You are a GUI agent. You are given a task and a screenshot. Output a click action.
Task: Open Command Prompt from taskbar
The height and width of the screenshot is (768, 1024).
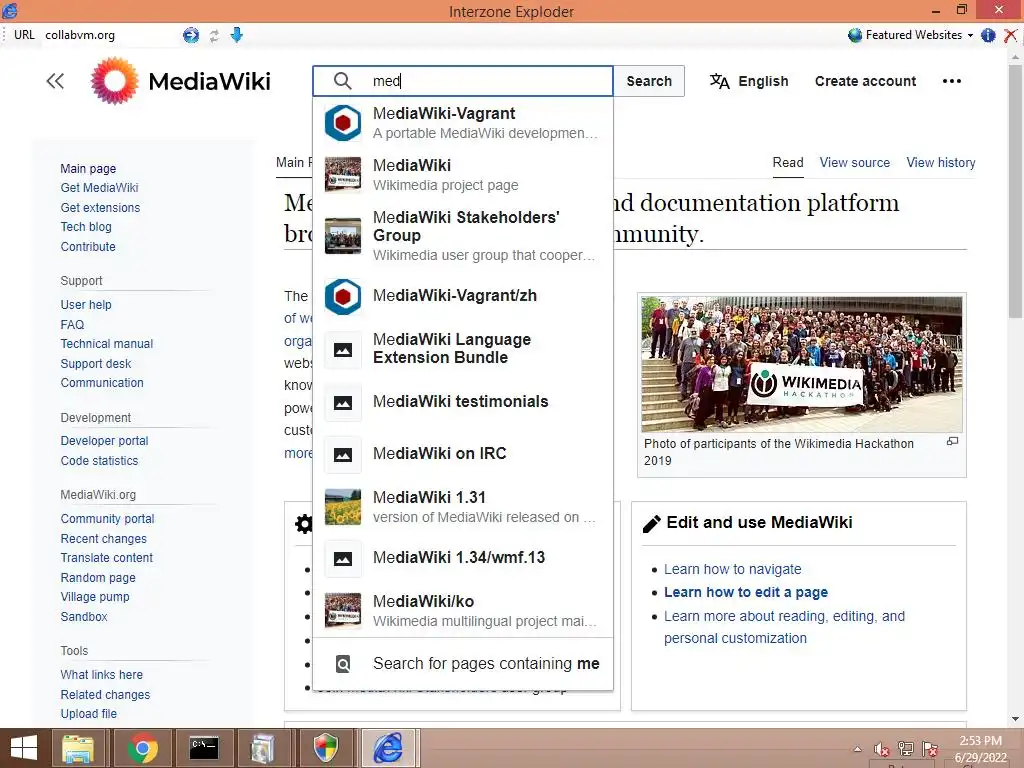point(204,748)
